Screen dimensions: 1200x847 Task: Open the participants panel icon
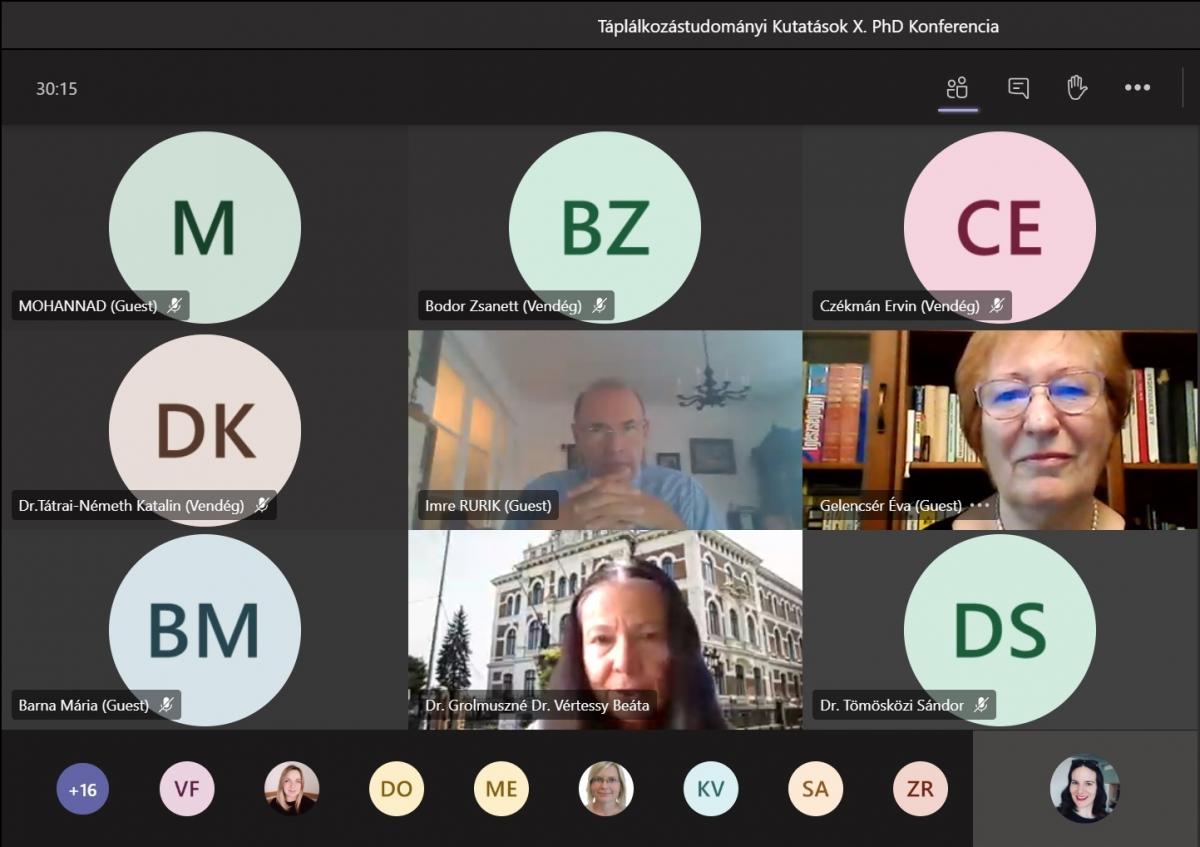(957, 88)
